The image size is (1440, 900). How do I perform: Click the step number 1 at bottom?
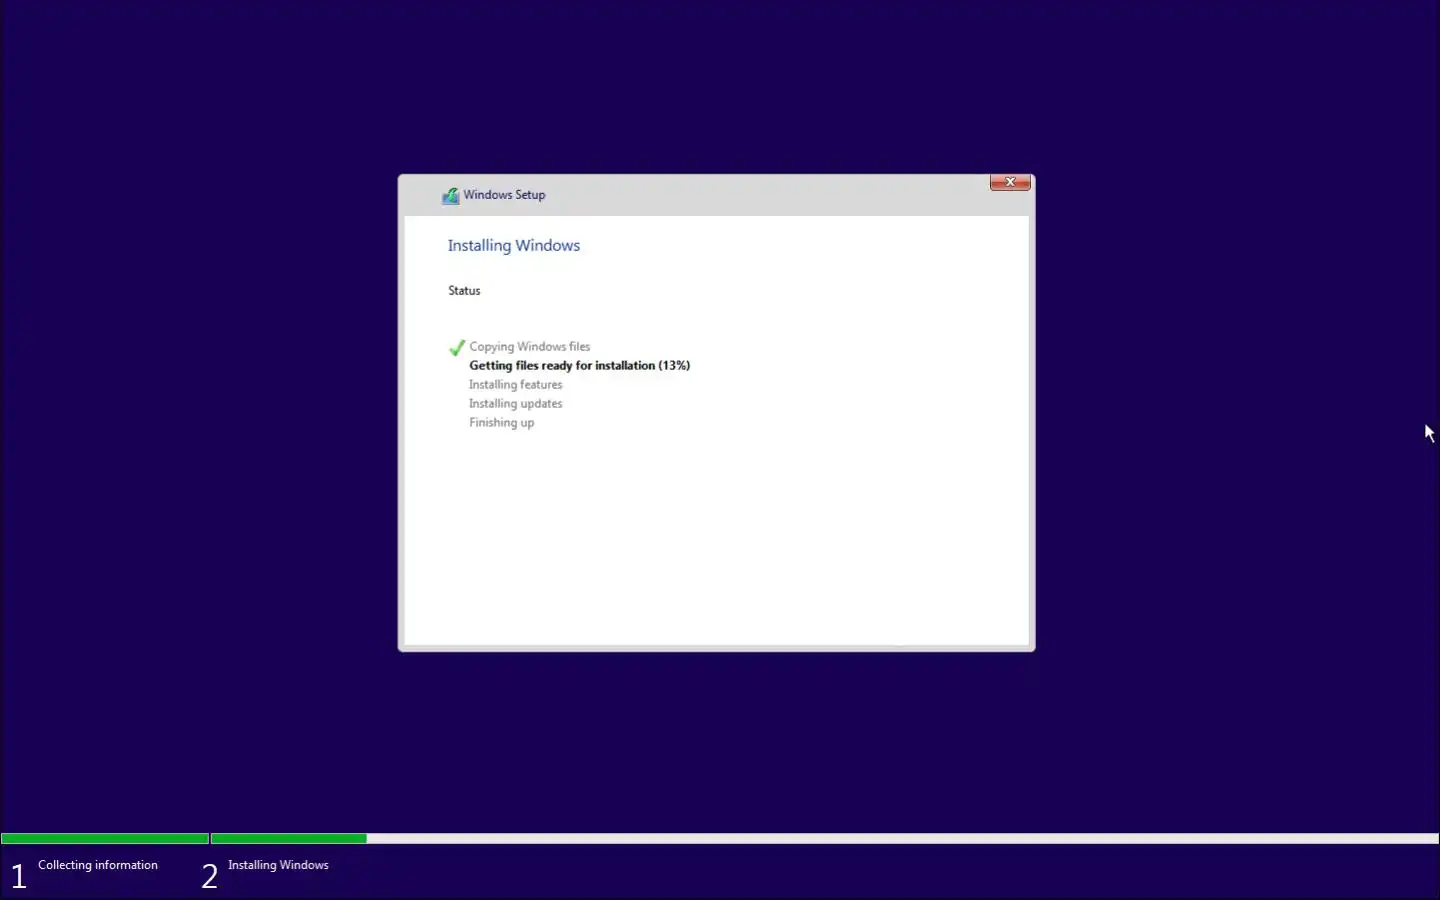point(19,877)
